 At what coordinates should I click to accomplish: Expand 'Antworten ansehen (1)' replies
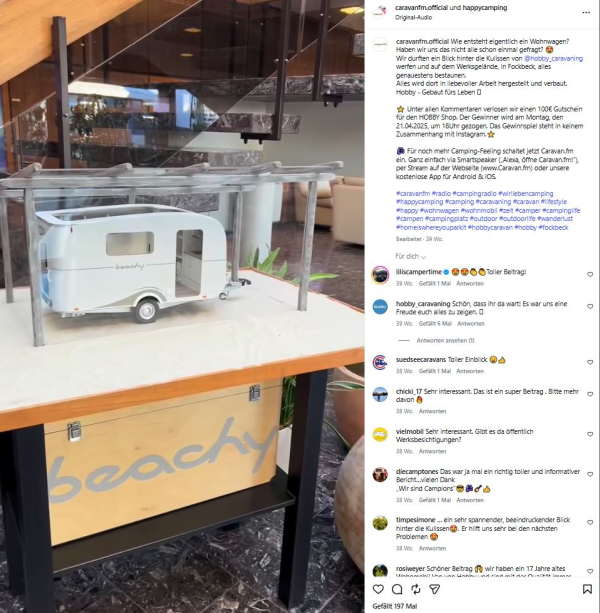point(445,341)
